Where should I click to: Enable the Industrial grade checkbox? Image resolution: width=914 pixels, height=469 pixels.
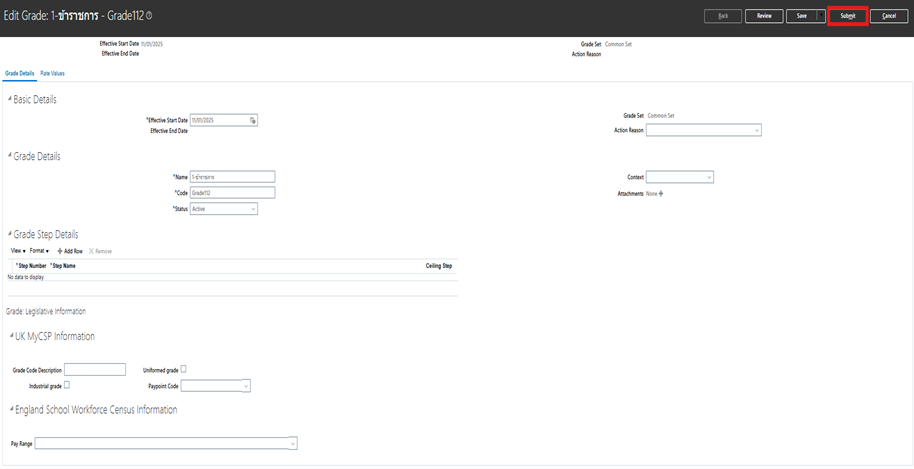coord(67,385)
